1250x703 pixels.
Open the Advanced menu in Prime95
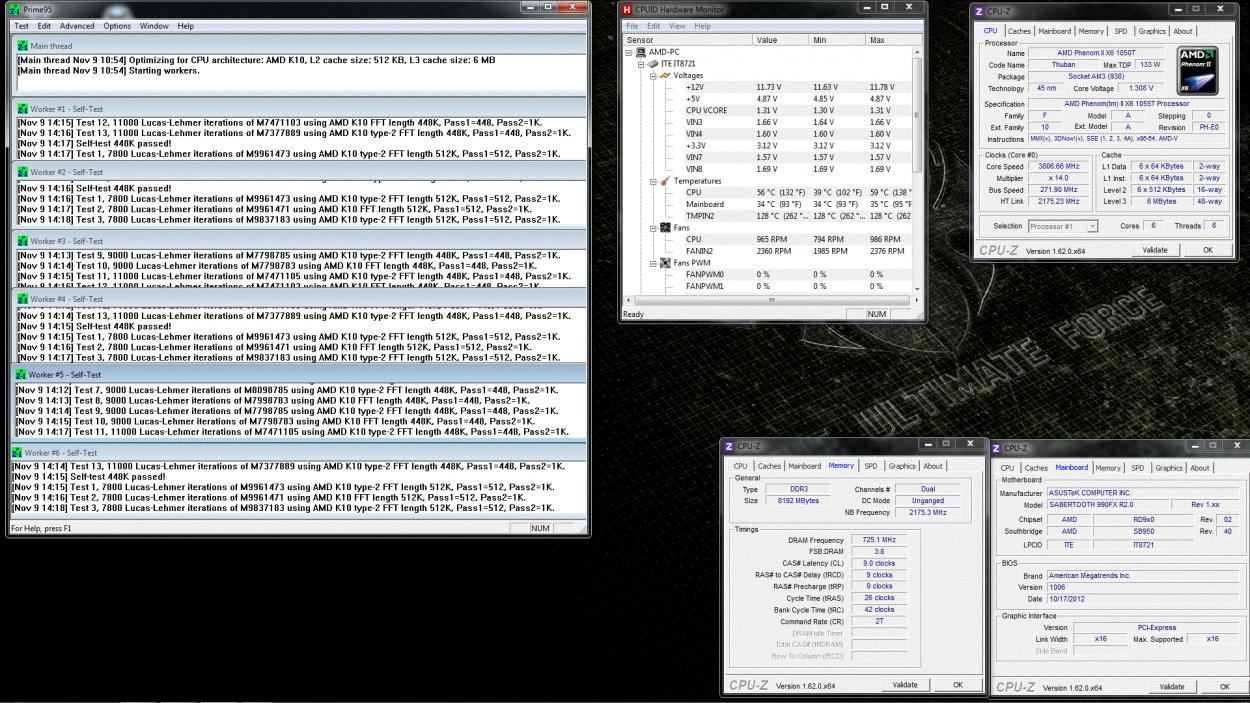pyautogui.click(x=77, y=26)
